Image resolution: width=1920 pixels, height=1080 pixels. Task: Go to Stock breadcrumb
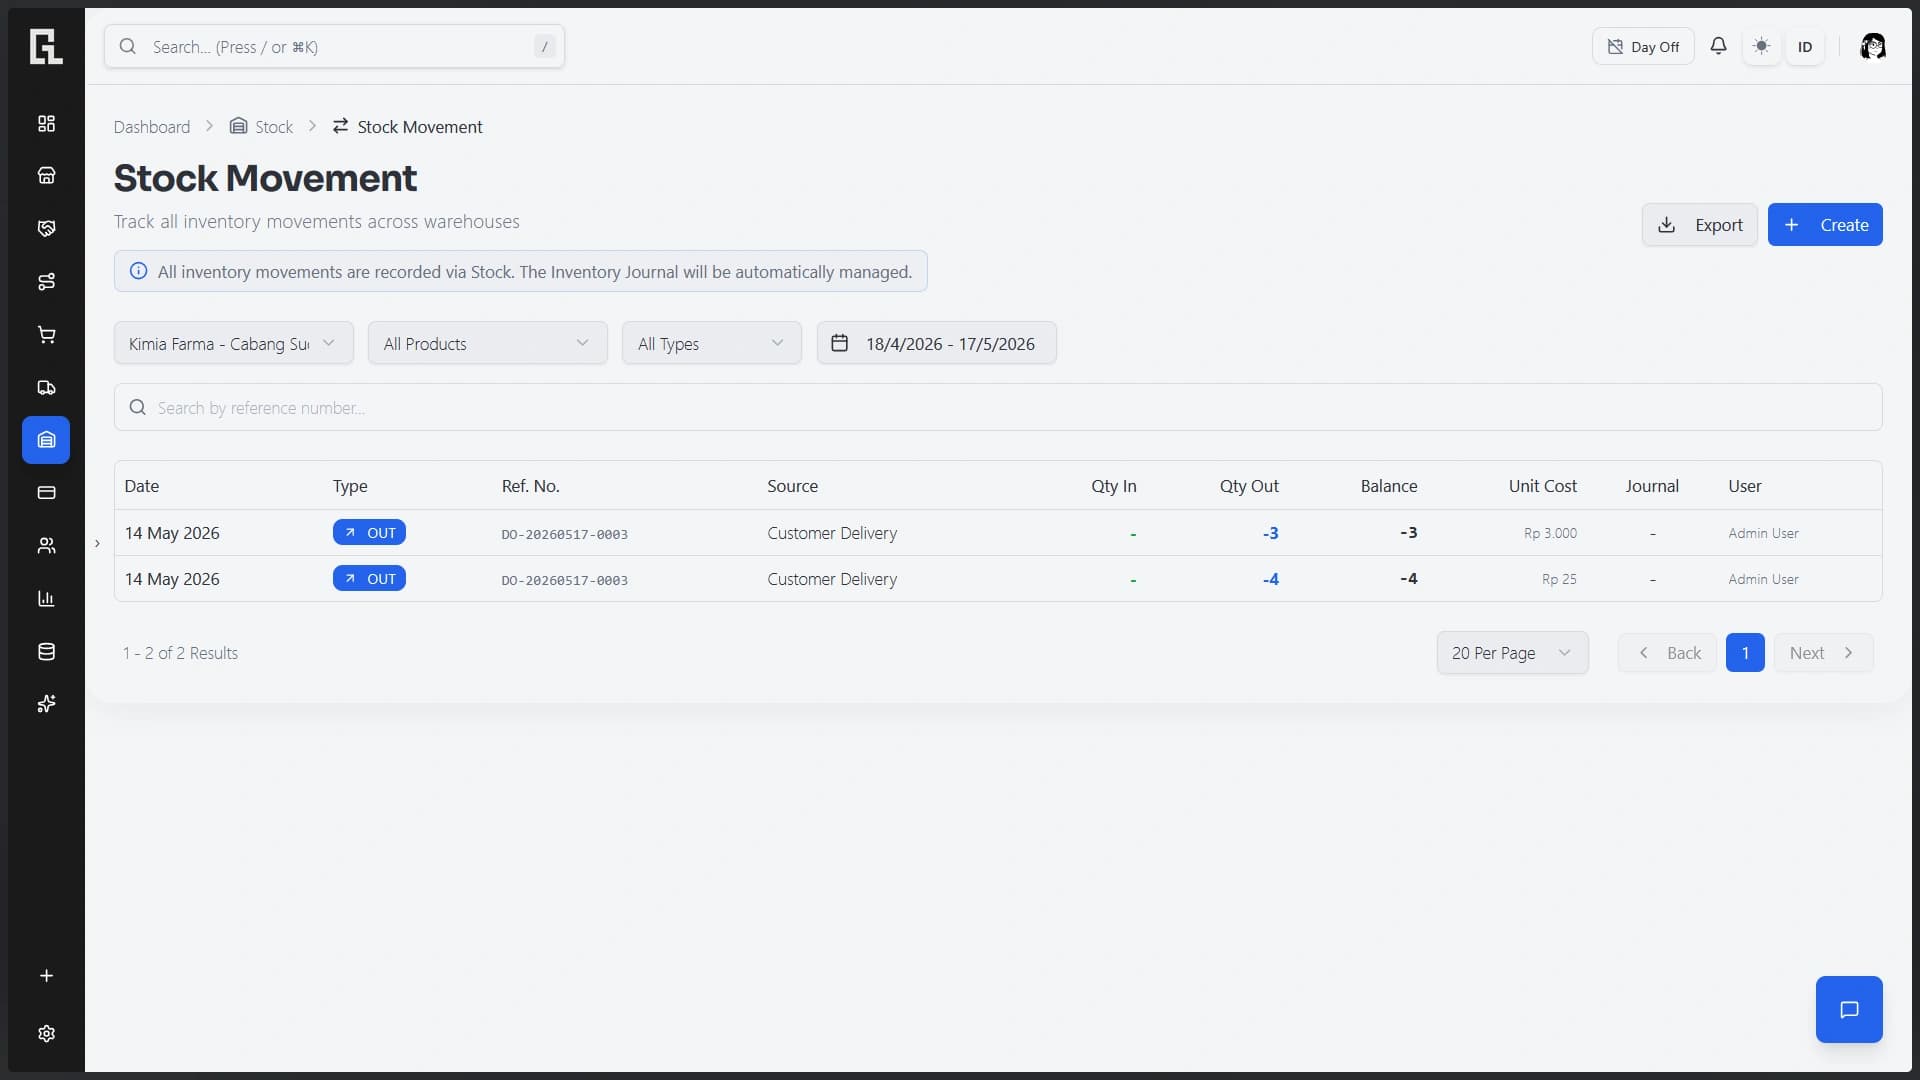coord(261,127)
